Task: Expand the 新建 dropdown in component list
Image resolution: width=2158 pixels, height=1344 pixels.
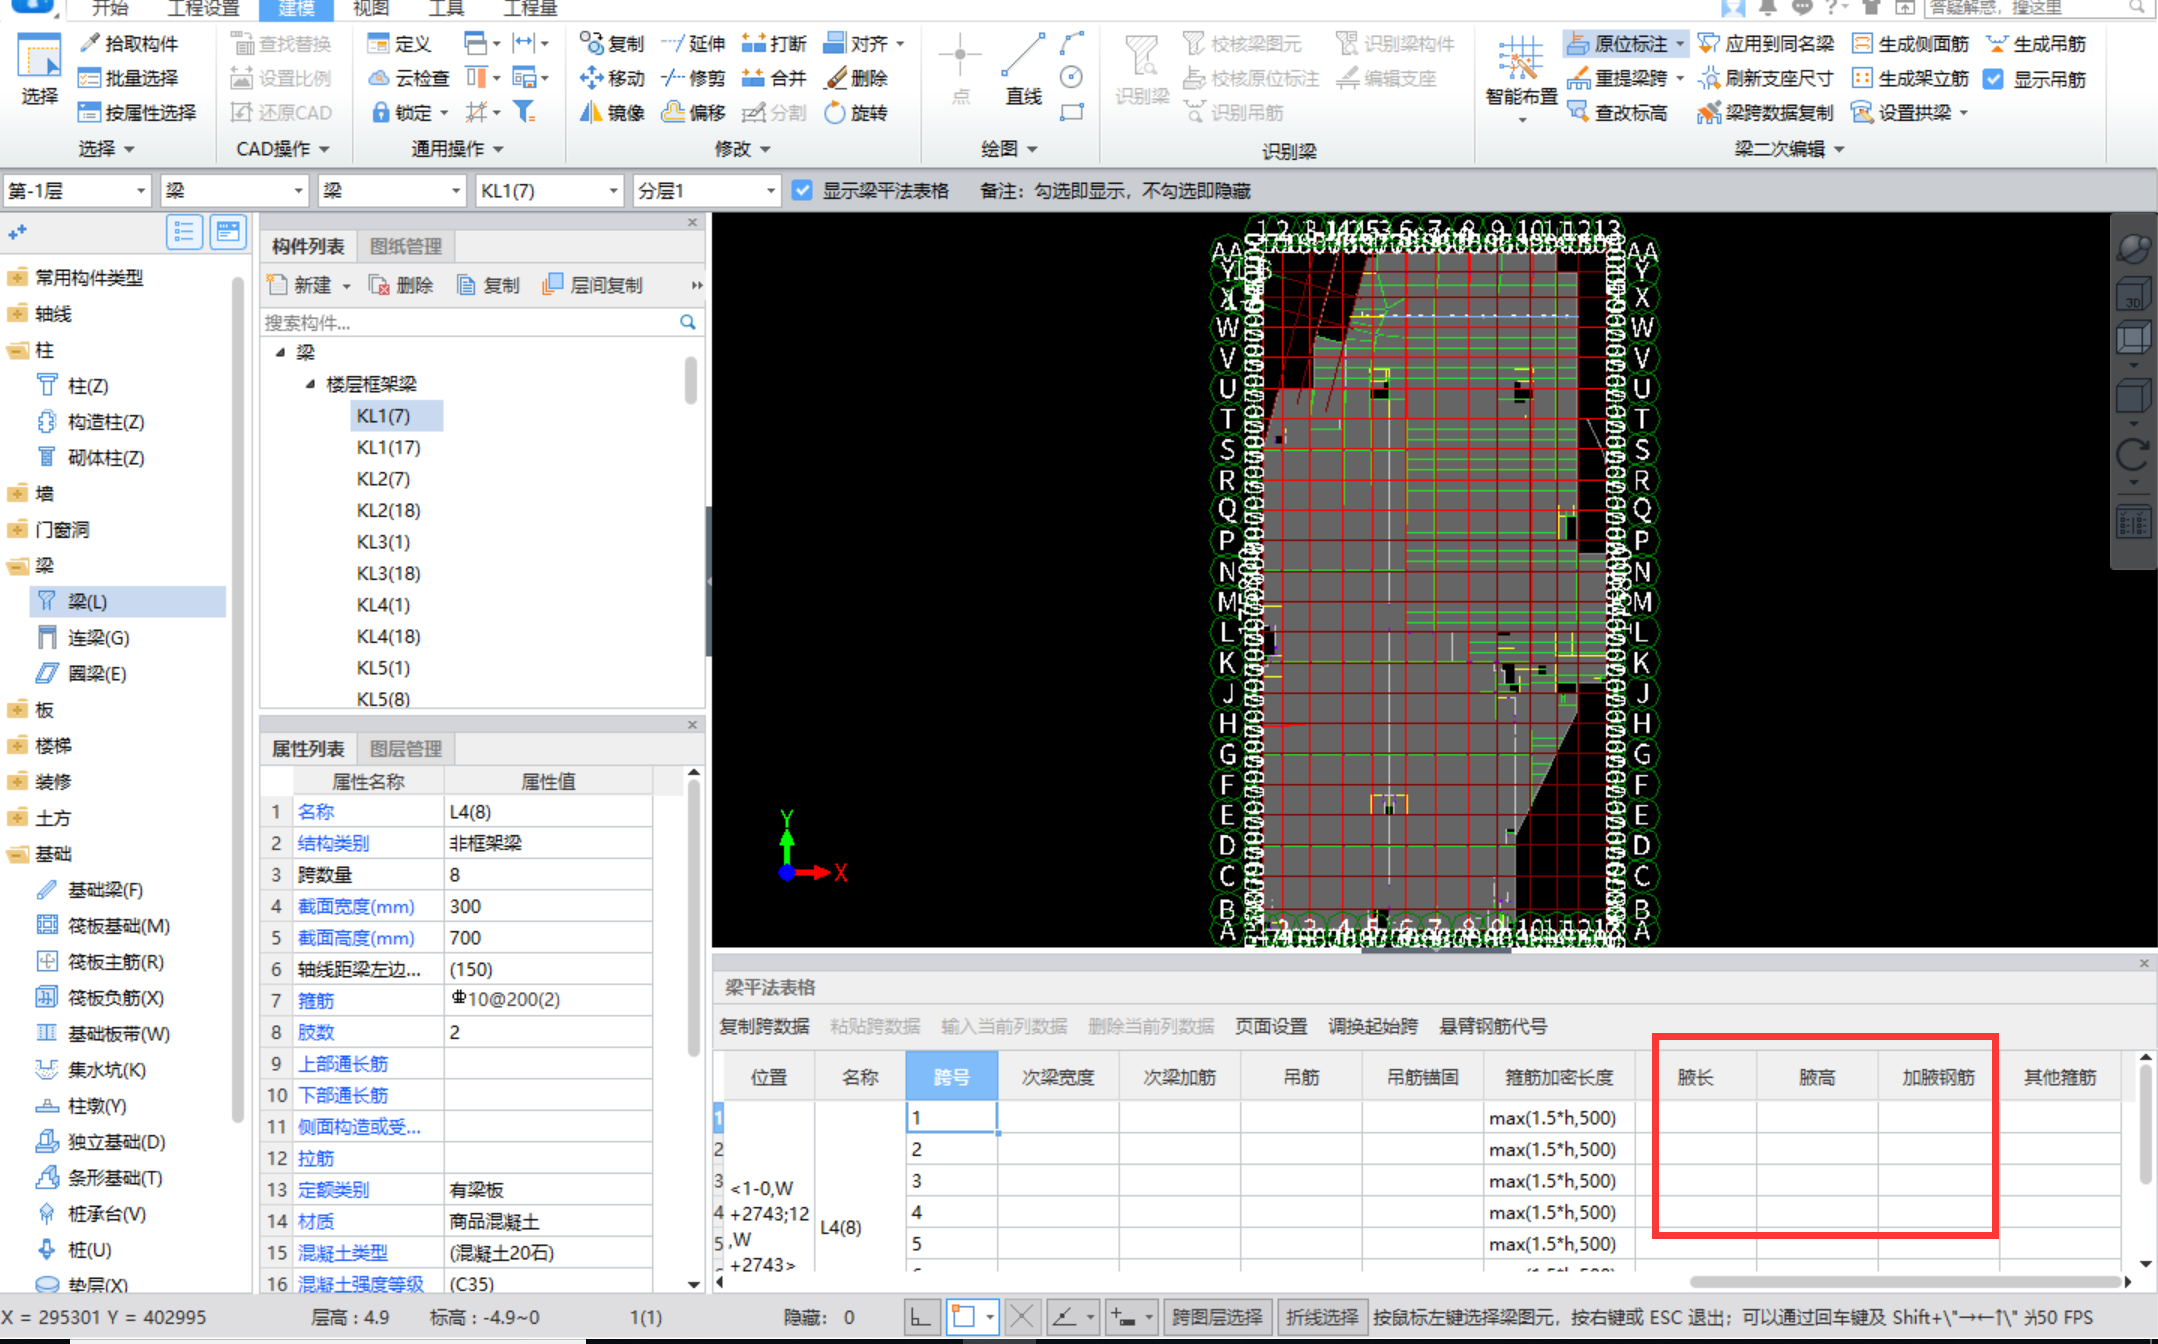Action: coord(347,286)
